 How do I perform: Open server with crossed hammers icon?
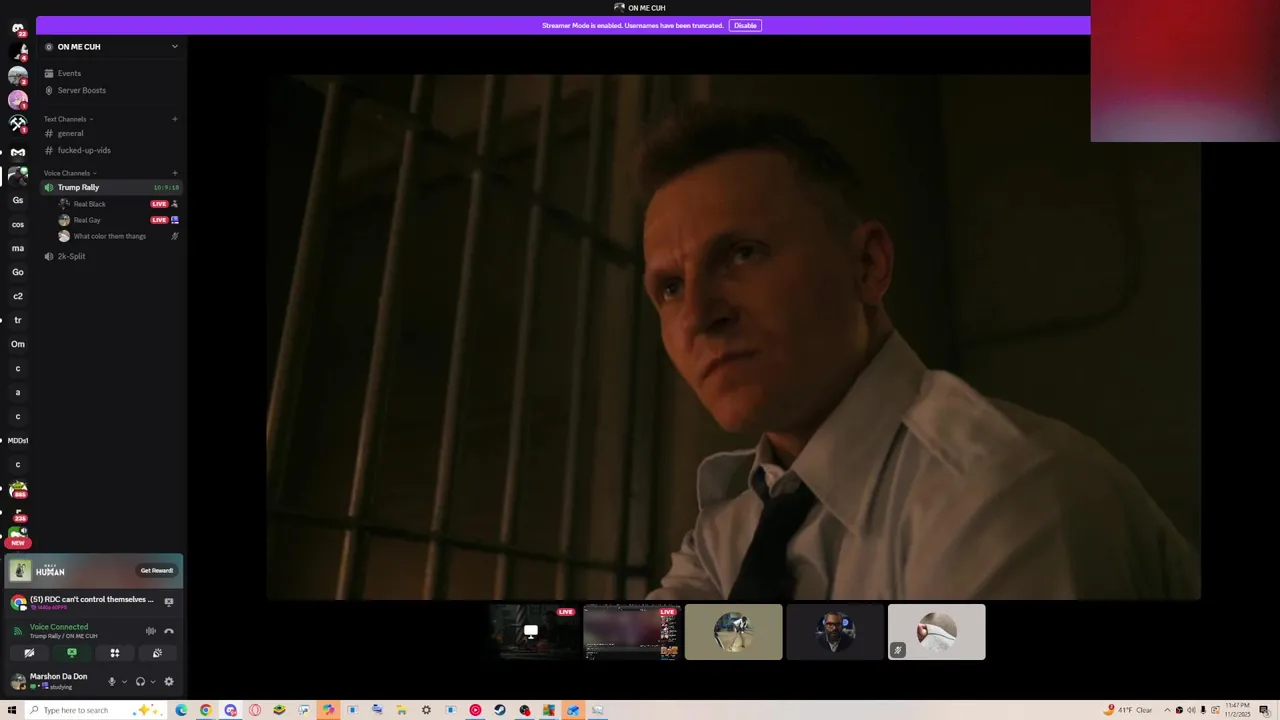click(x=17, y=124)
